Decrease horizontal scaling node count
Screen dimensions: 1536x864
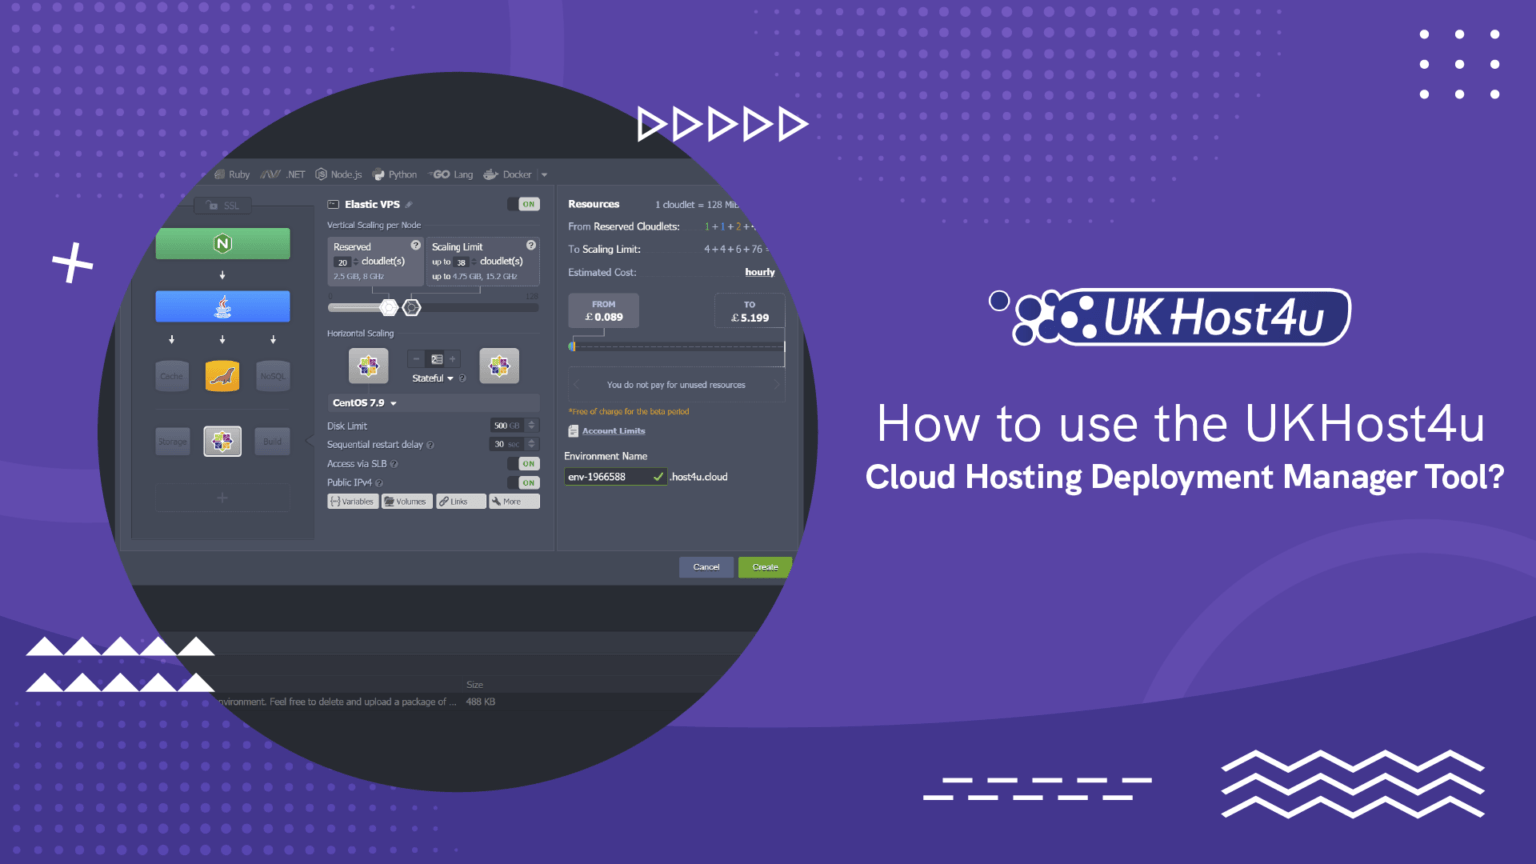tap(416, 359)
